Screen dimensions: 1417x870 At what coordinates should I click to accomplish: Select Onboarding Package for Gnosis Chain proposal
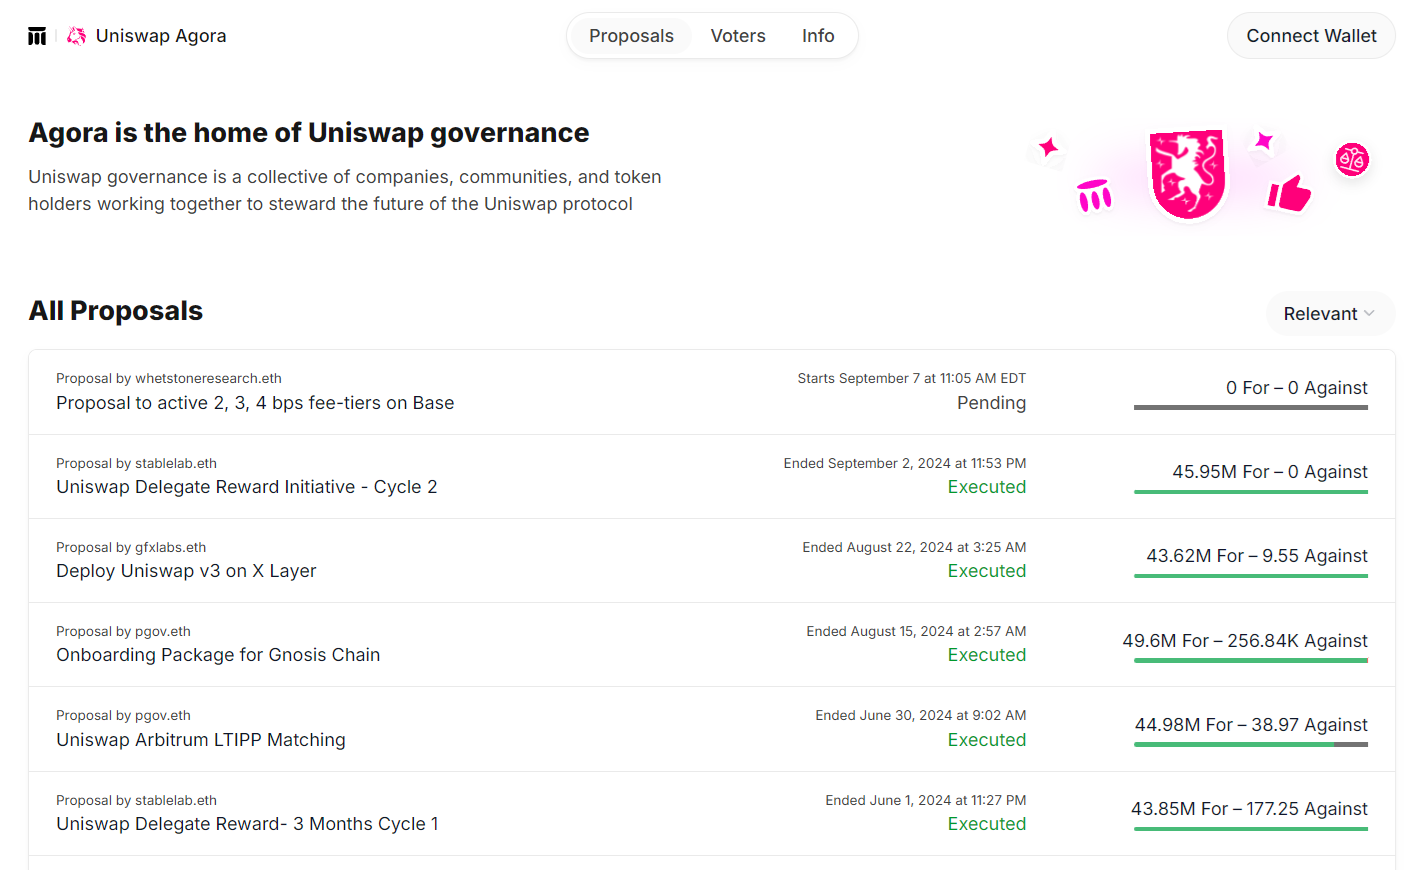pyautogui.click(x=218, y=655)
